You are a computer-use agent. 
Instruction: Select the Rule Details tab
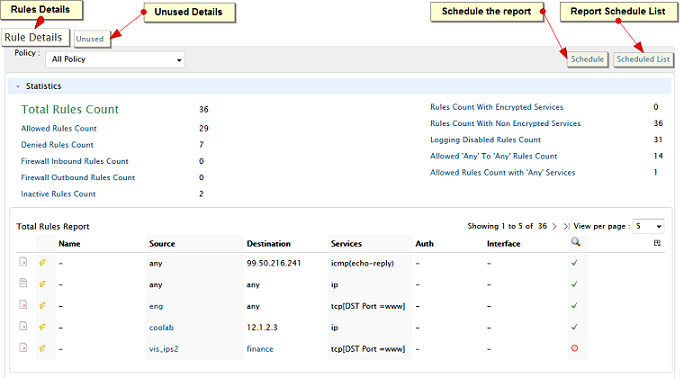click(x=33, y=37)
